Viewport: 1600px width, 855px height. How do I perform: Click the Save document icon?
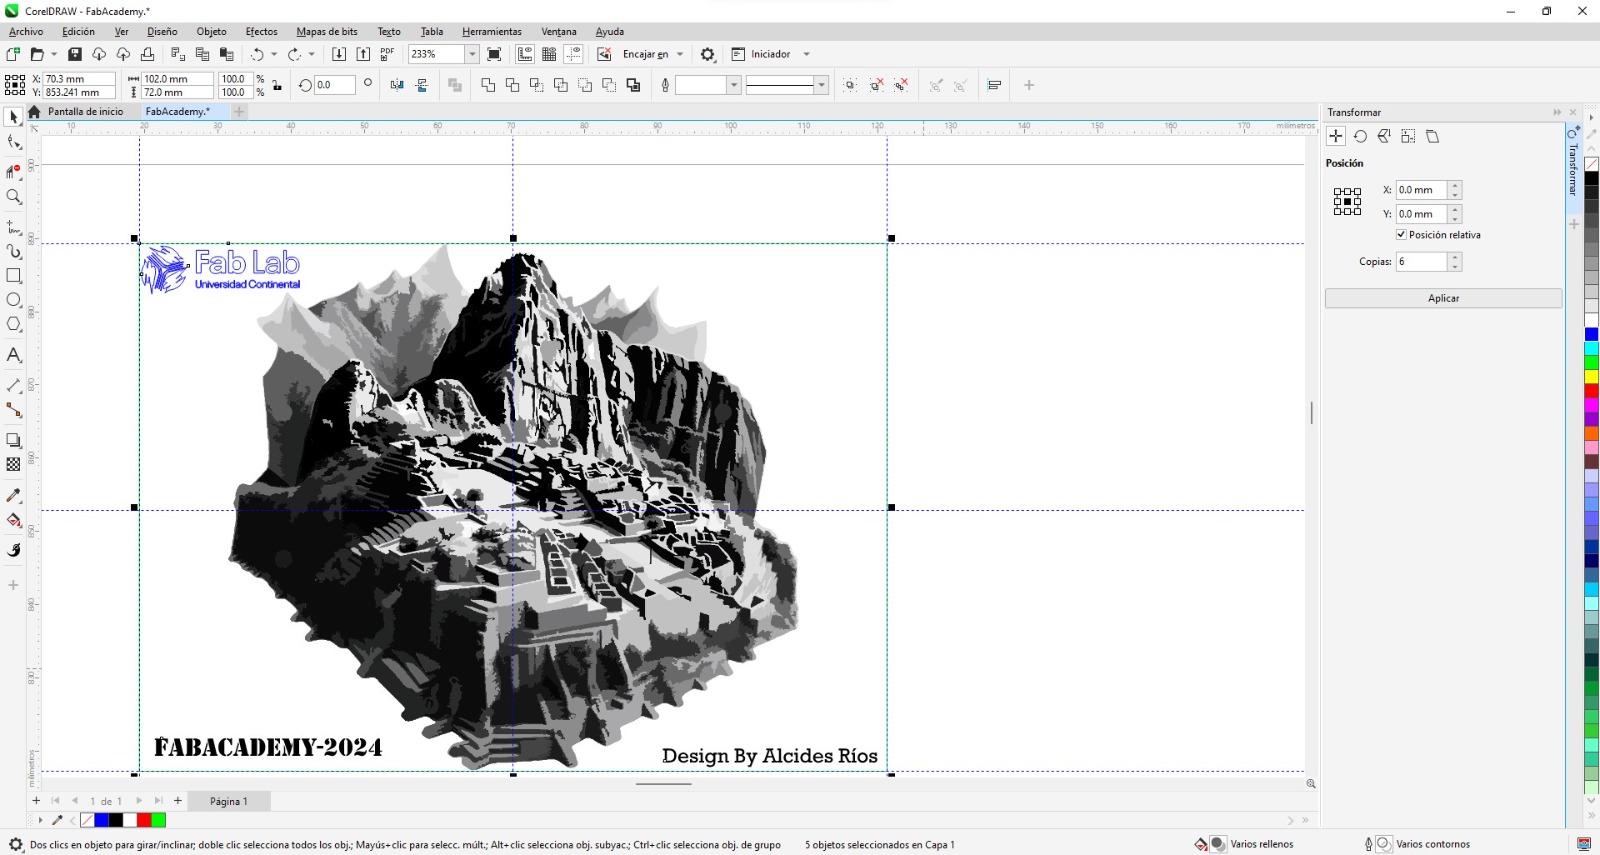pyautogui.click(x=75, y=54)
